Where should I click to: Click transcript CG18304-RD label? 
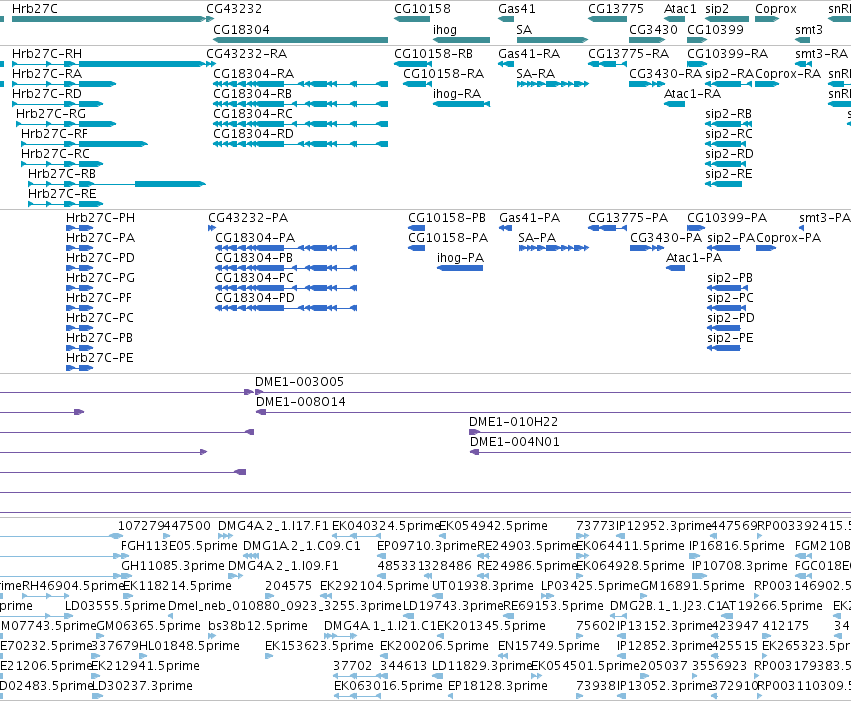(x=253, y=133)
